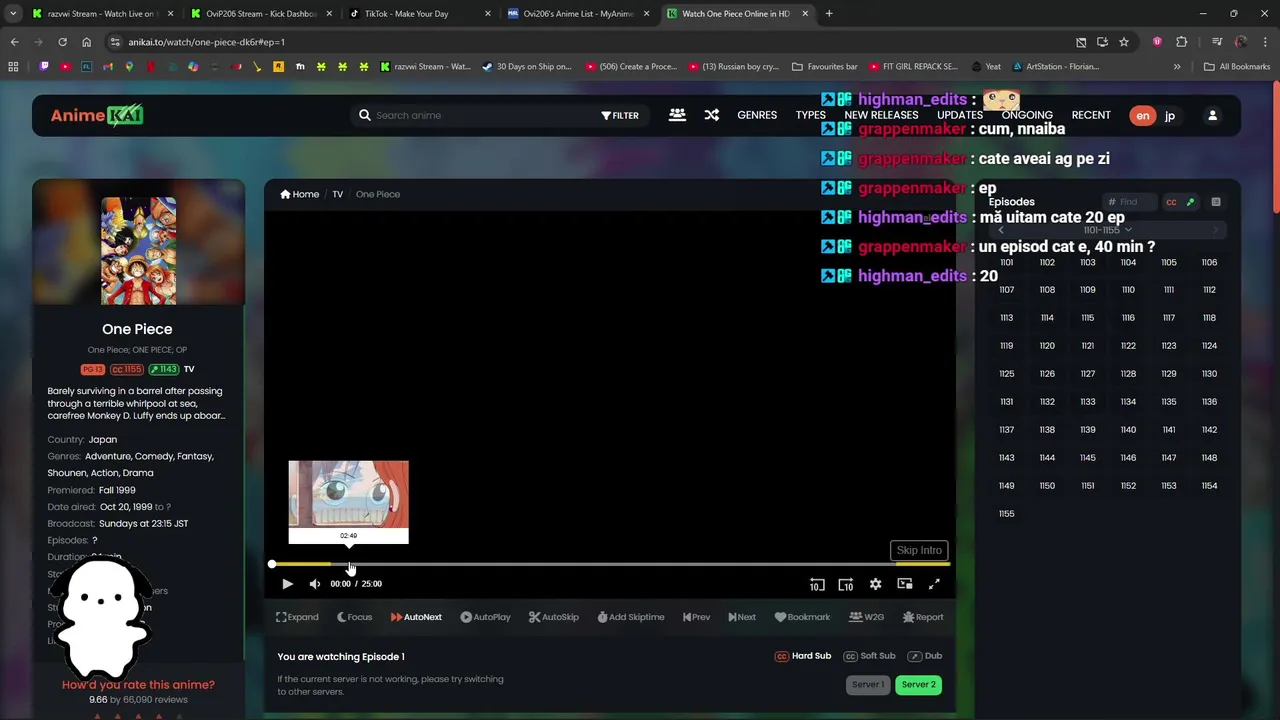Click the random shuffle icon in header

tap(712, 115)
